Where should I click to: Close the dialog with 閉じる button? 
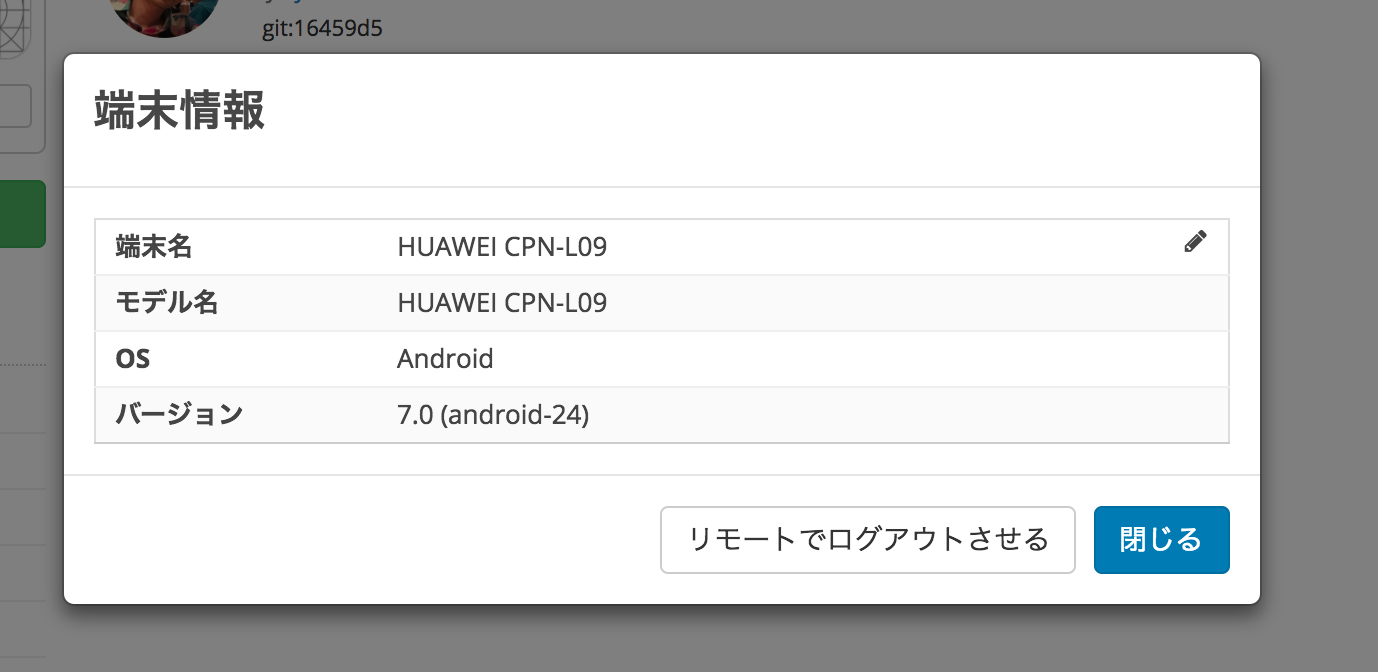tap(1161, 540)
